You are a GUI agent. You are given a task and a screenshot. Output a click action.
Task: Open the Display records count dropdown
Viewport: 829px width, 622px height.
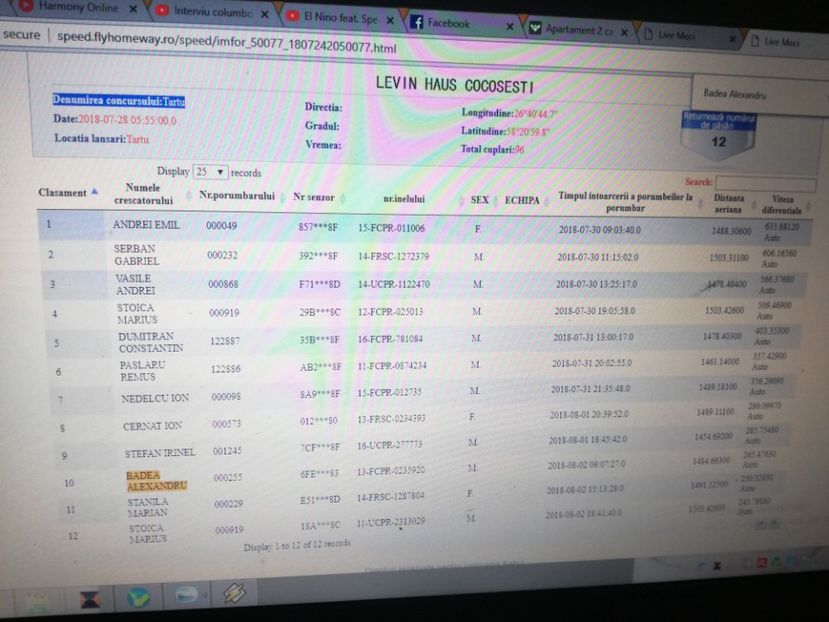211,172
